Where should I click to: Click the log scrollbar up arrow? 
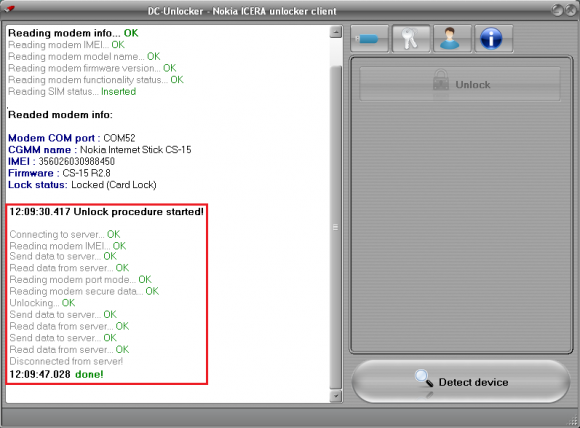click(336, 32)
